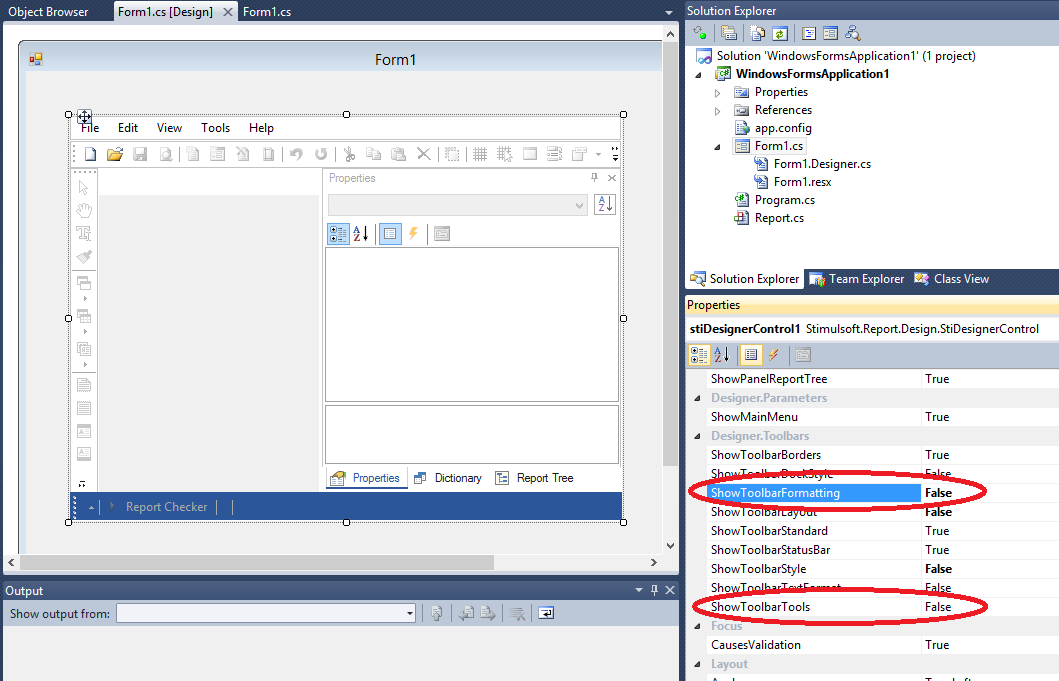Click Refresh icon in Solution Explorer toolbar
The height and width of the screenshot is (681, 1059).
click(x=780, y=33)
